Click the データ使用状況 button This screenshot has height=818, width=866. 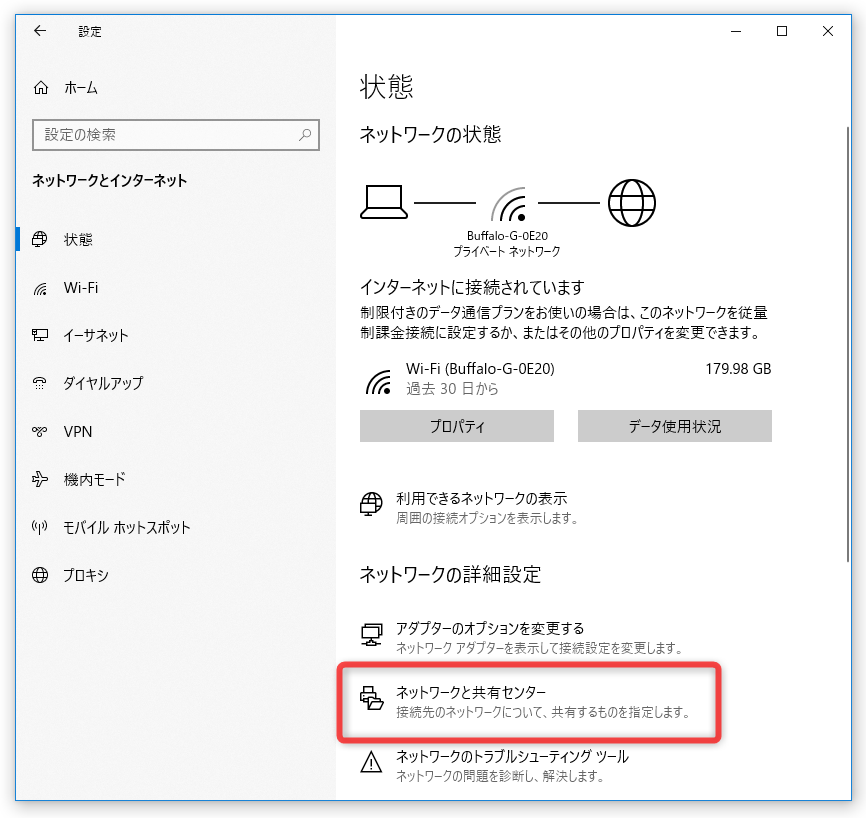(x=674, y=426)
